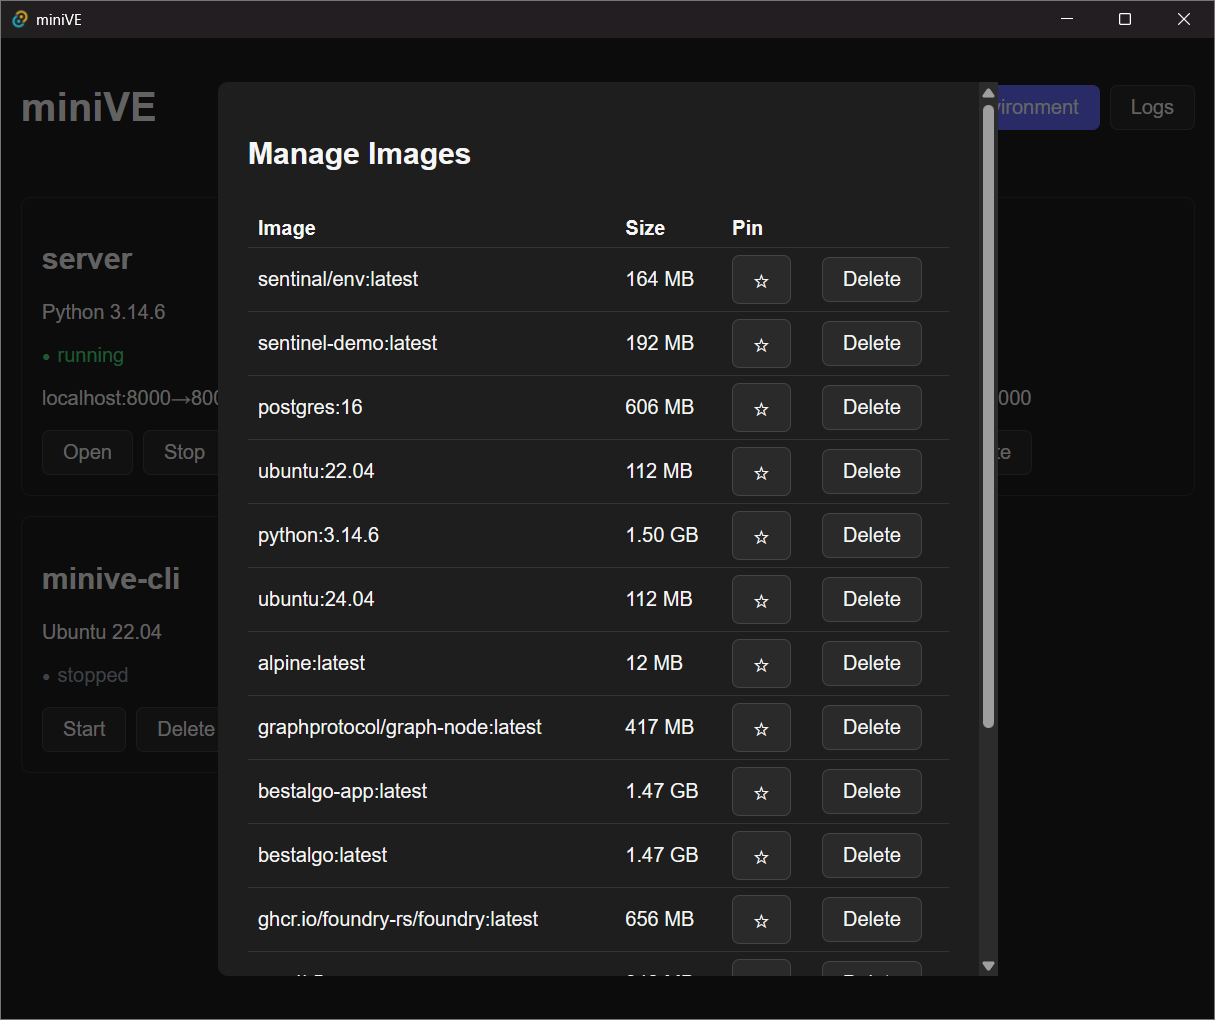Delete the ghcr.io/foundry-rs/foundry:latest image
This screenshot has width=1215, height=1020.
pyautogui.click(x=872, y=919)
